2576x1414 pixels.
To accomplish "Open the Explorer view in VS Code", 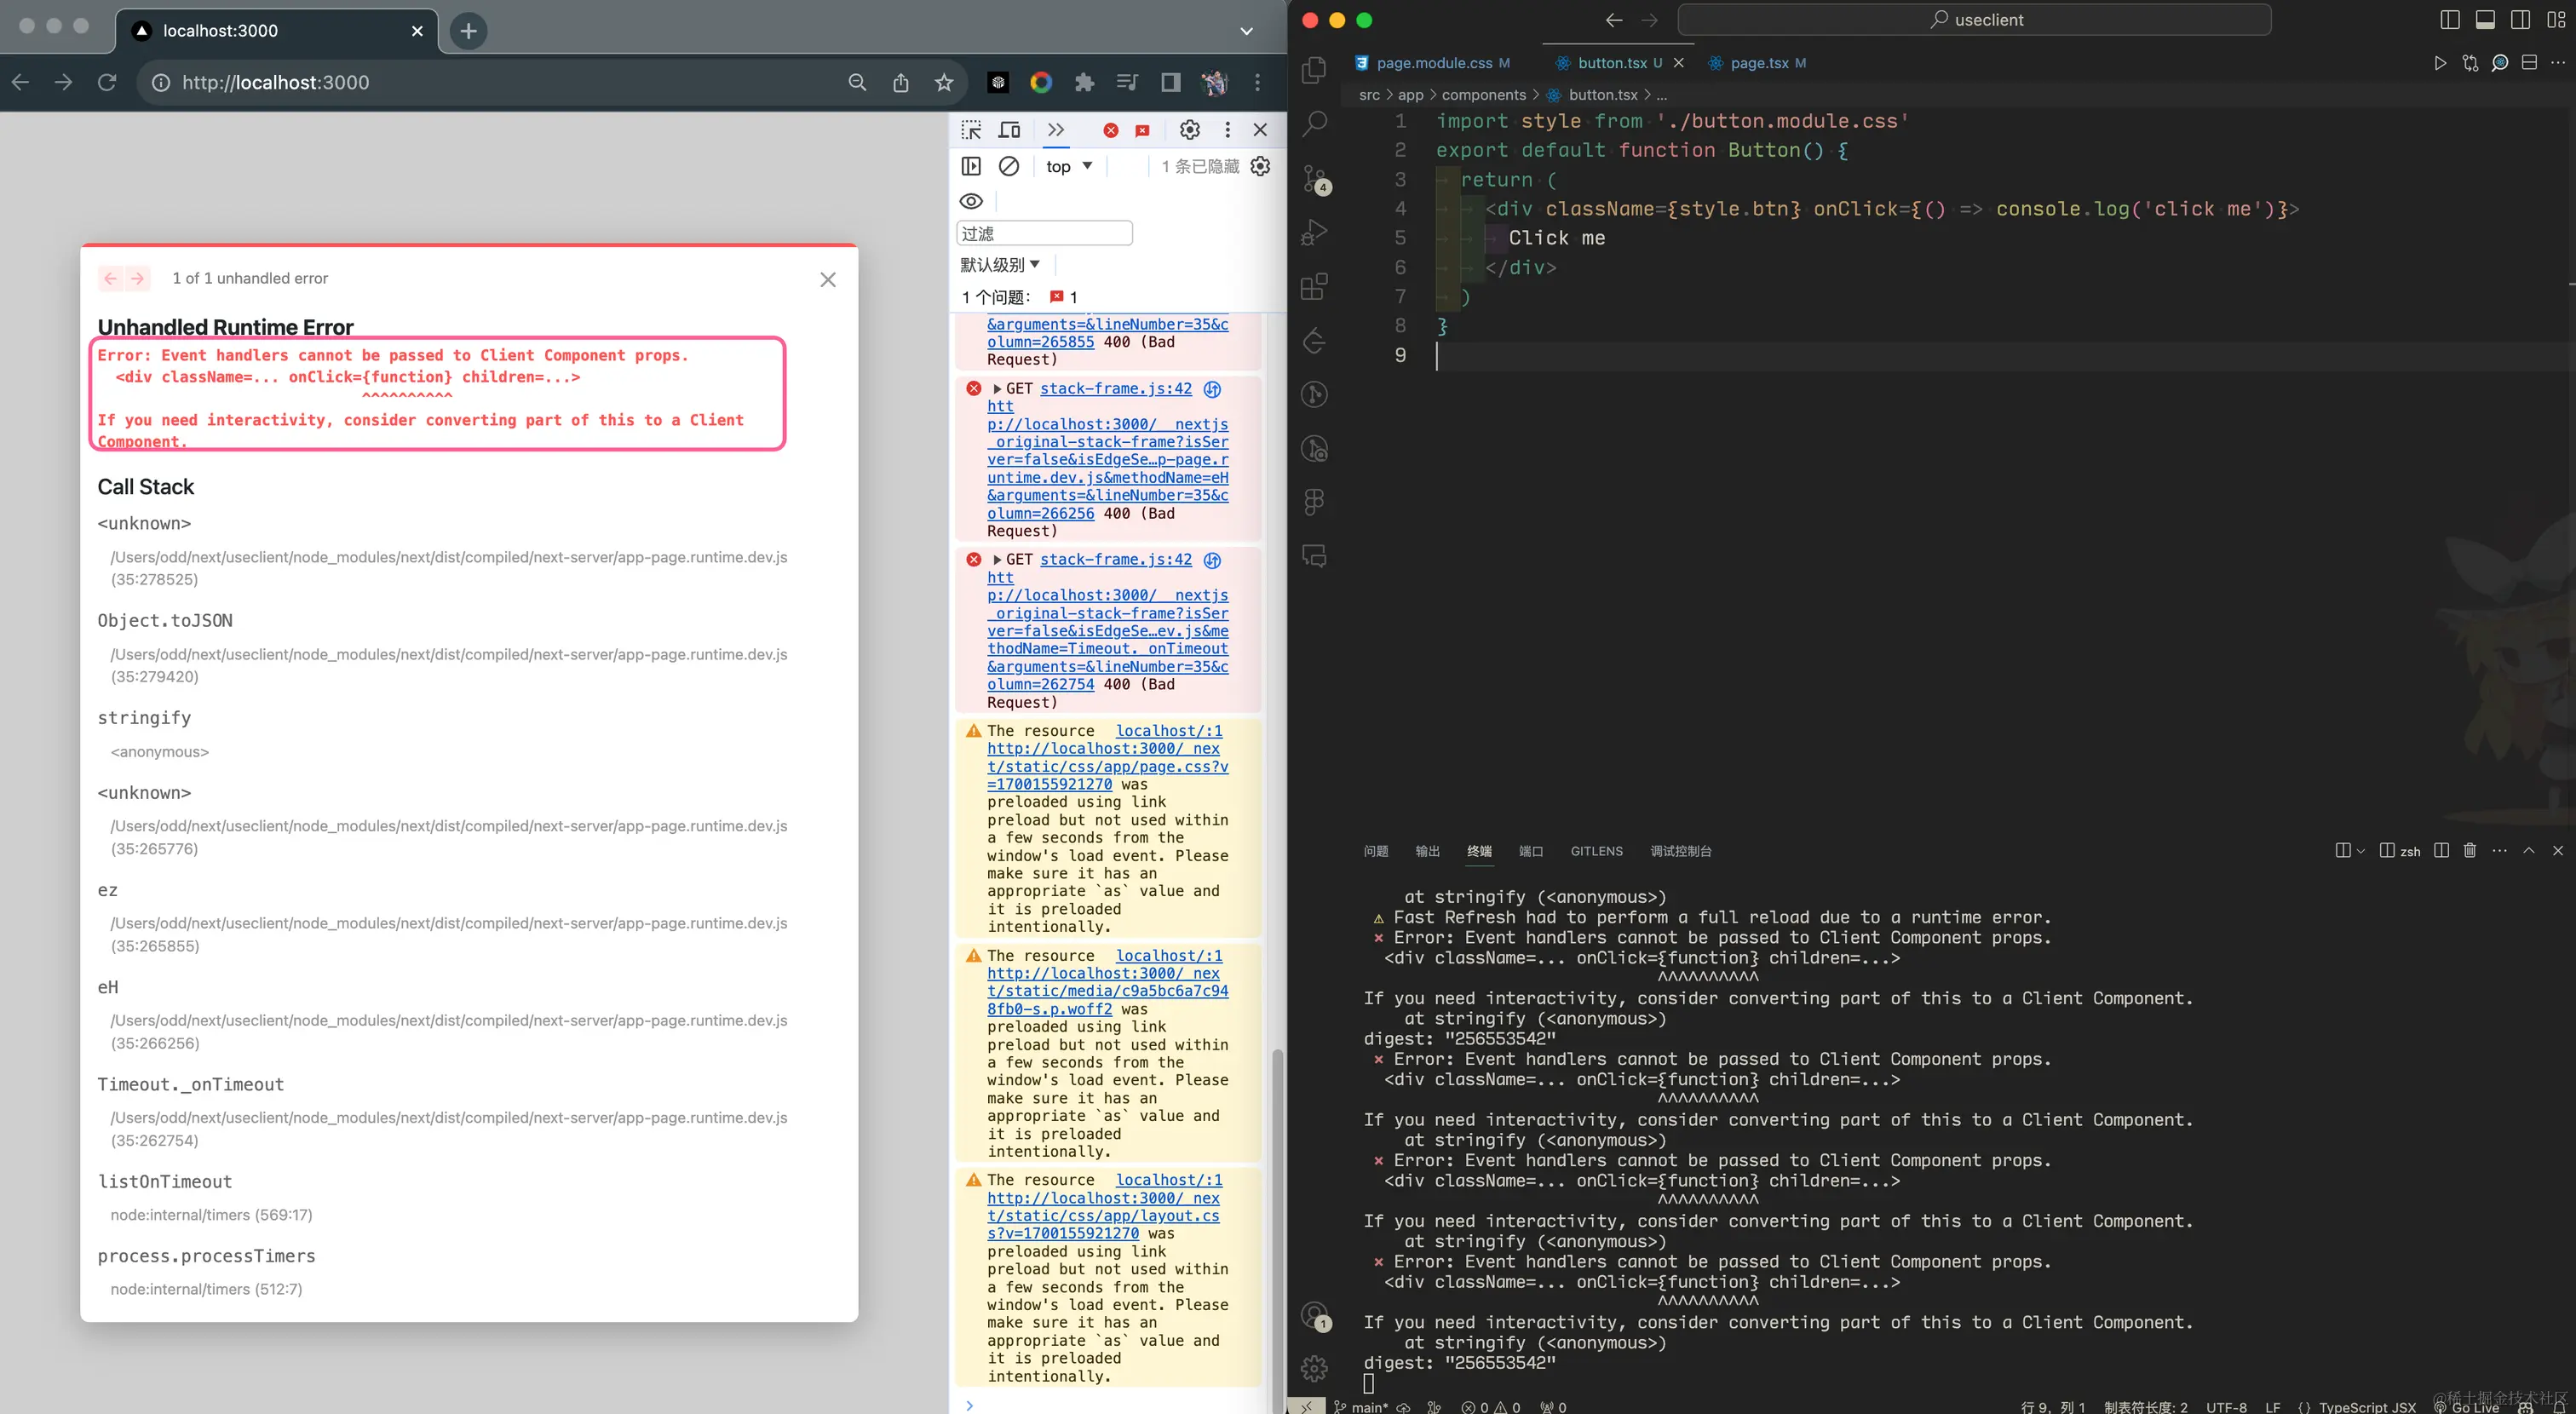I will coord(1314,70).
